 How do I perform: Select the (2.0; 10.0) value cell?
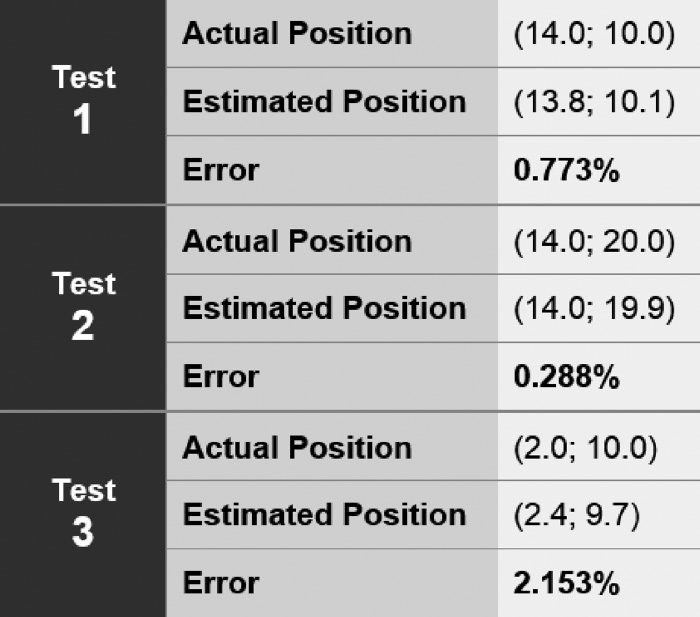point(585,447)
